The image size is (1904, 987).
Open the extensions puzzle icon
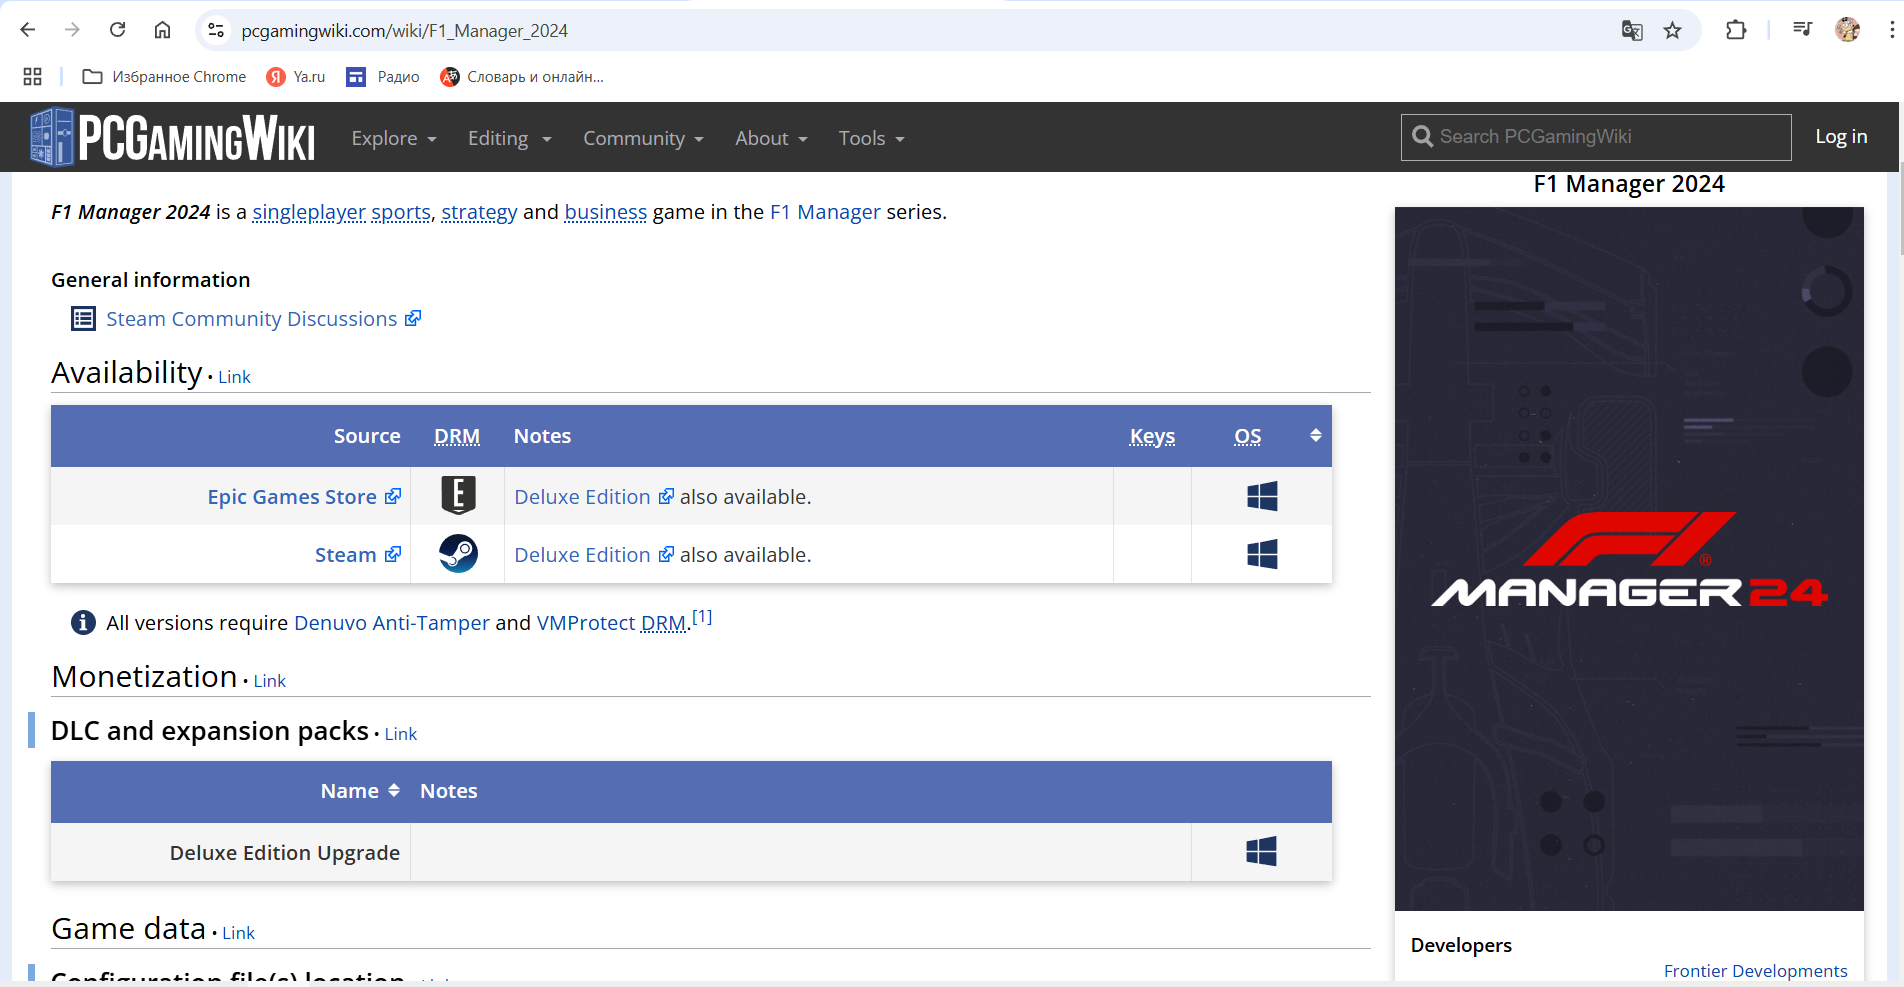coord(1736,30)
